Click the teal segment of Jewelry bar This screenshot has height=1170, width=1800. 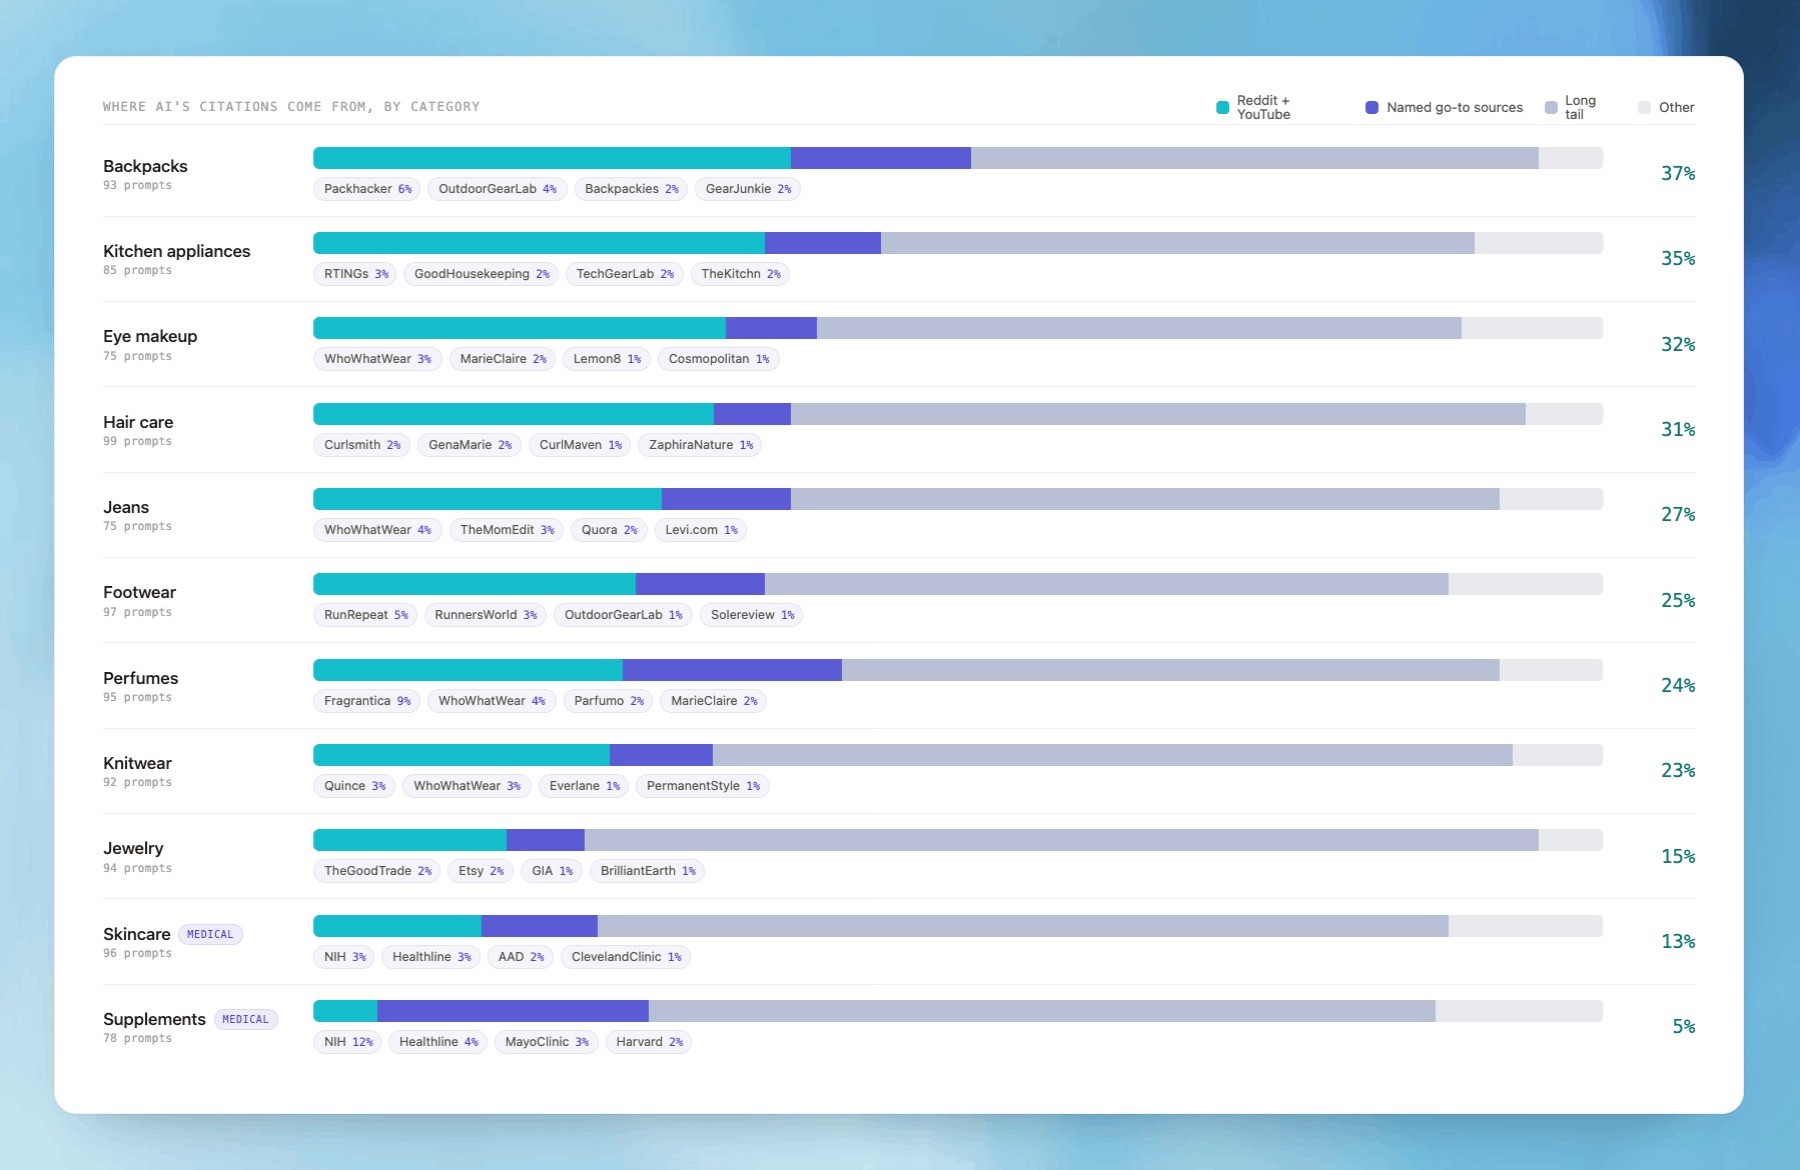pyautogui.click(x=410, y=840)
